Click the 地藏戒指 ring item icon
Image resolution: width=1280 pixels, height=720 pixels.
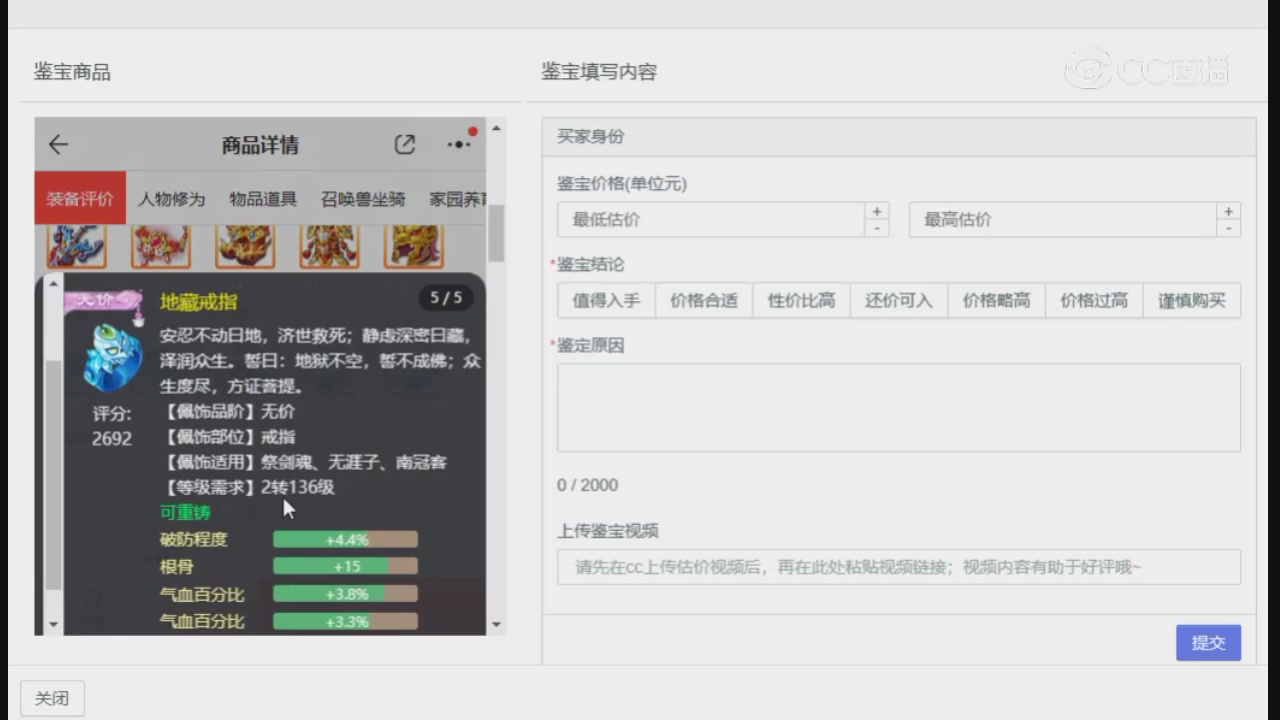pos(112,357)
